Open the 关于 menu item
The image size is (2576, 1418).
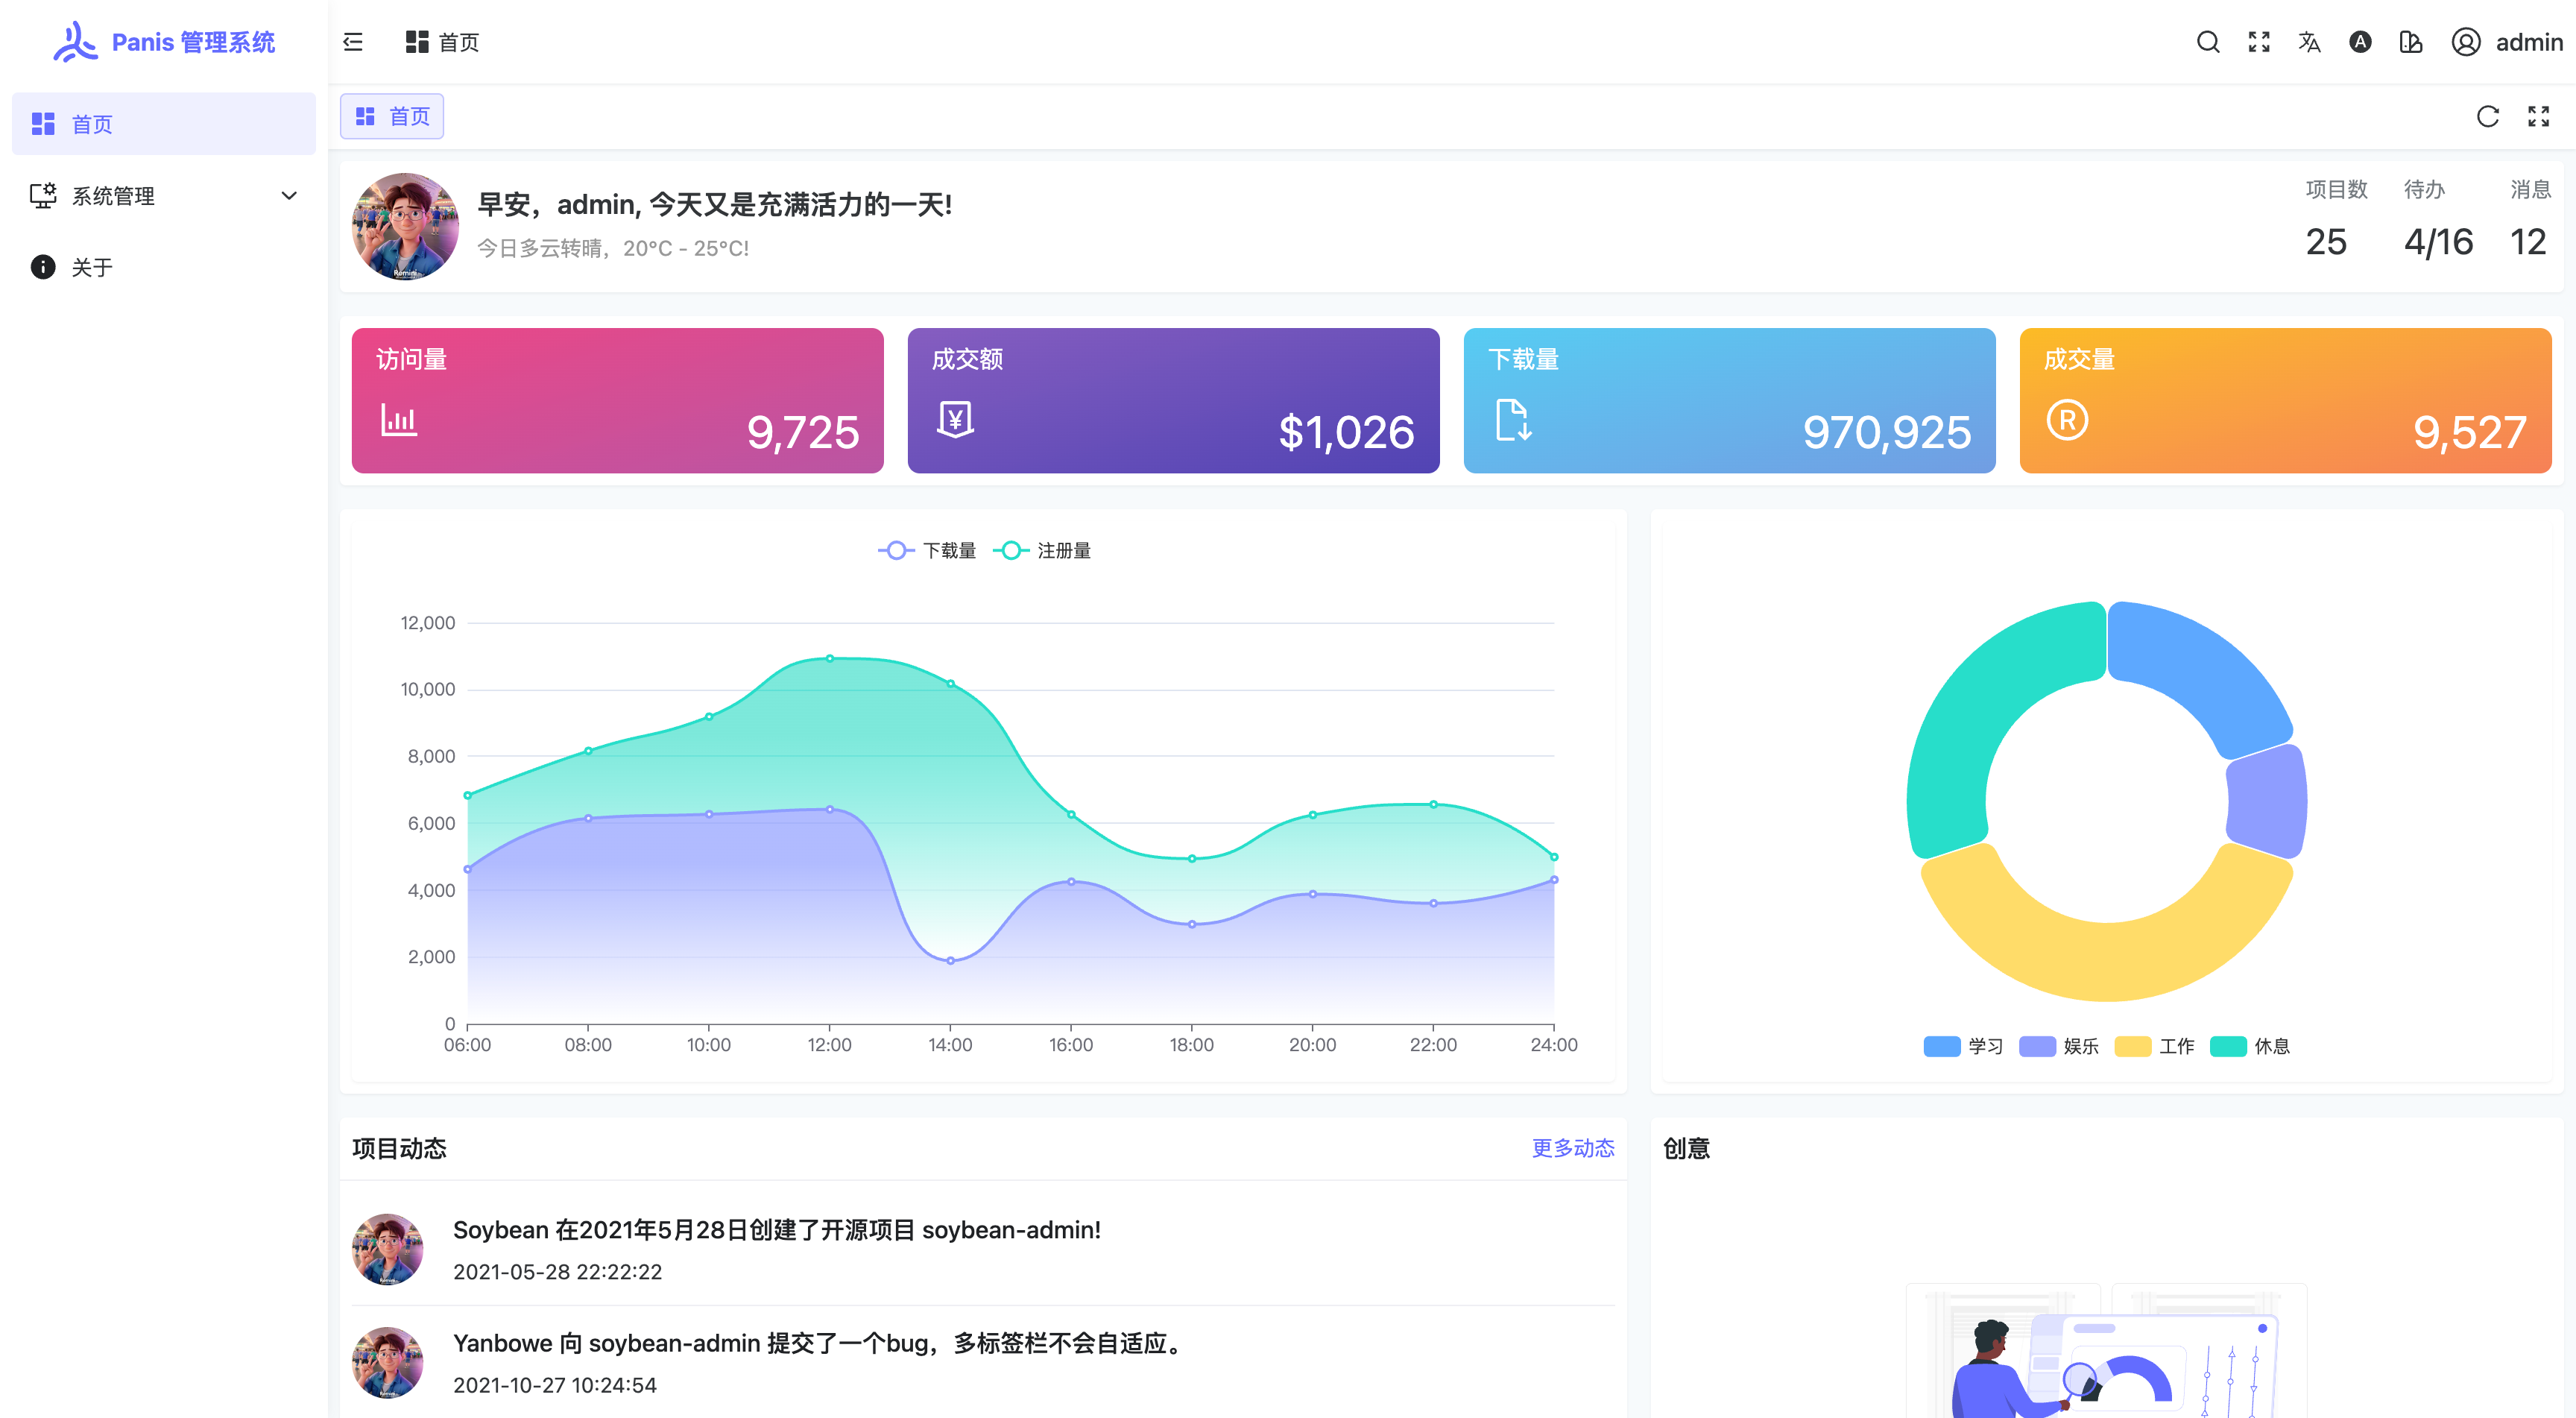coord(92,267)
